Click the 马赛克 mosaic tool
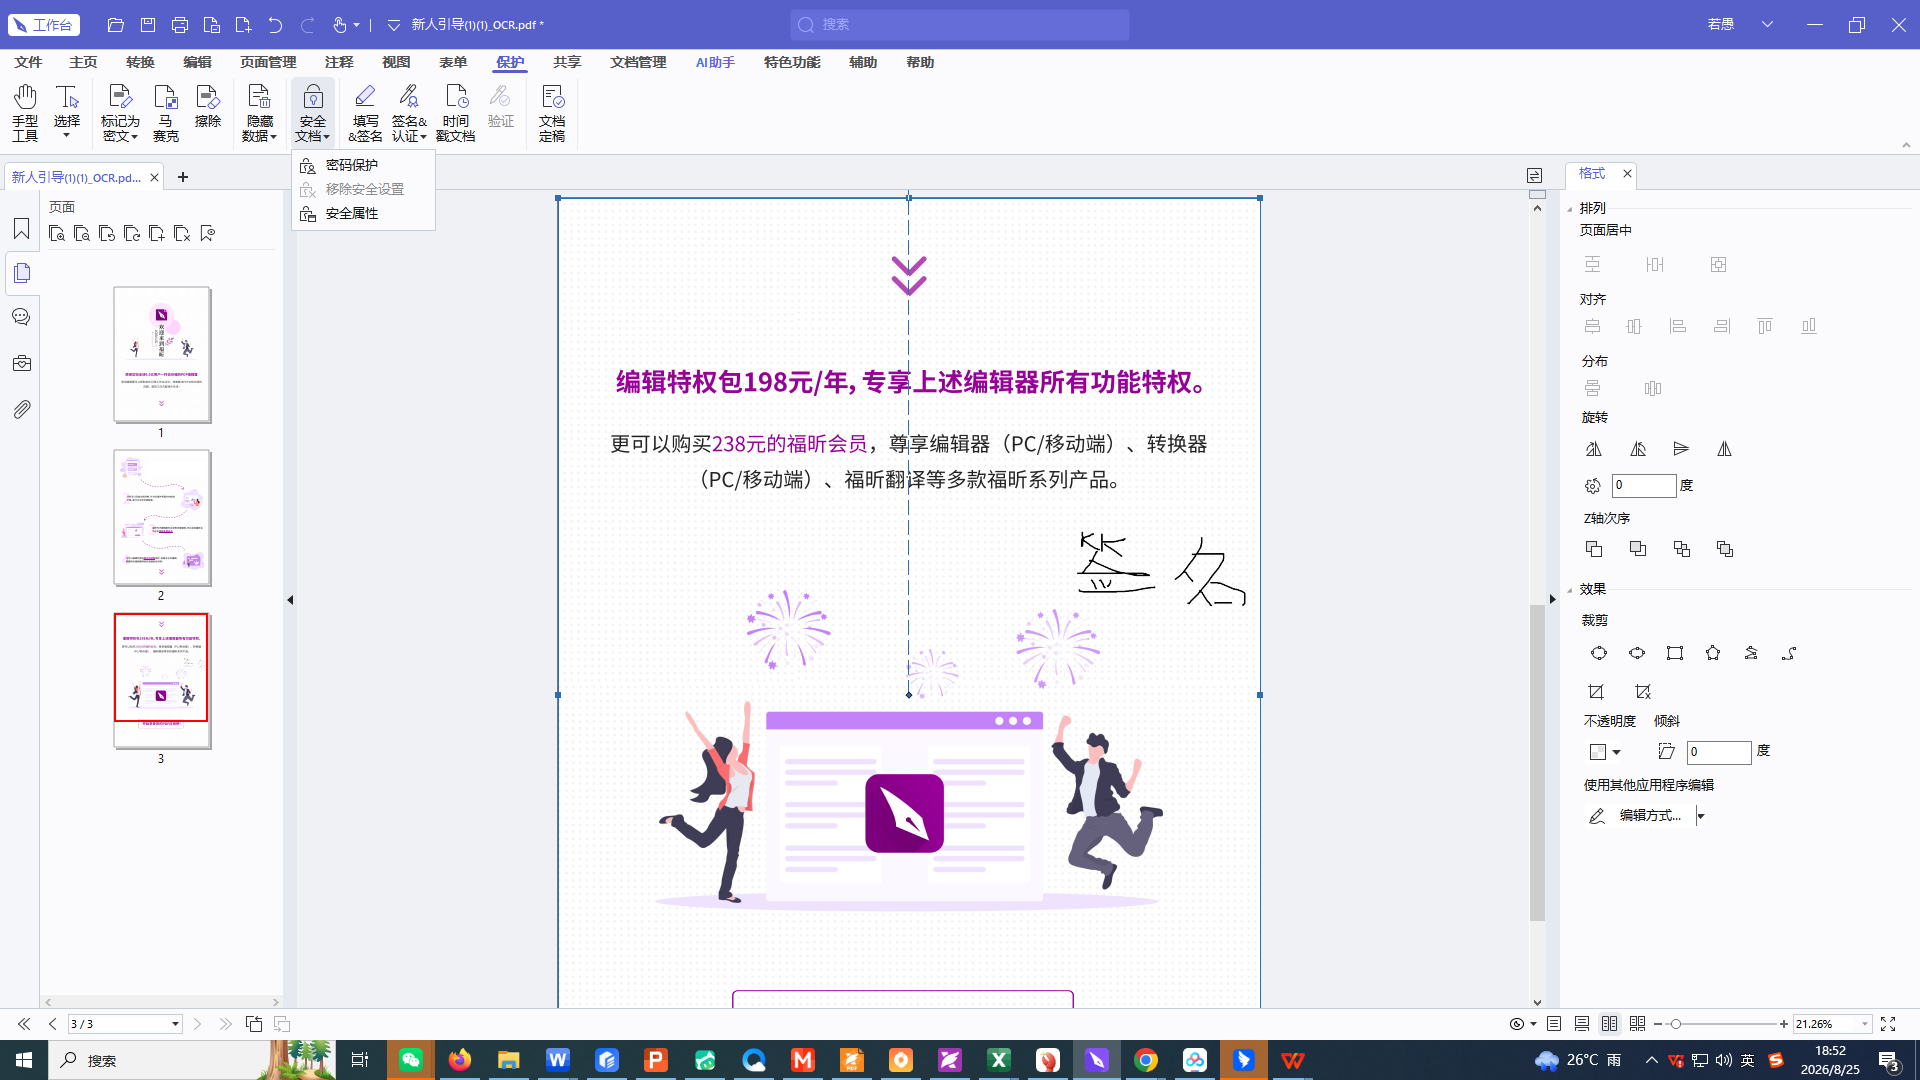The height and width of the screenshot is (1080, 1920). [165, 112]
